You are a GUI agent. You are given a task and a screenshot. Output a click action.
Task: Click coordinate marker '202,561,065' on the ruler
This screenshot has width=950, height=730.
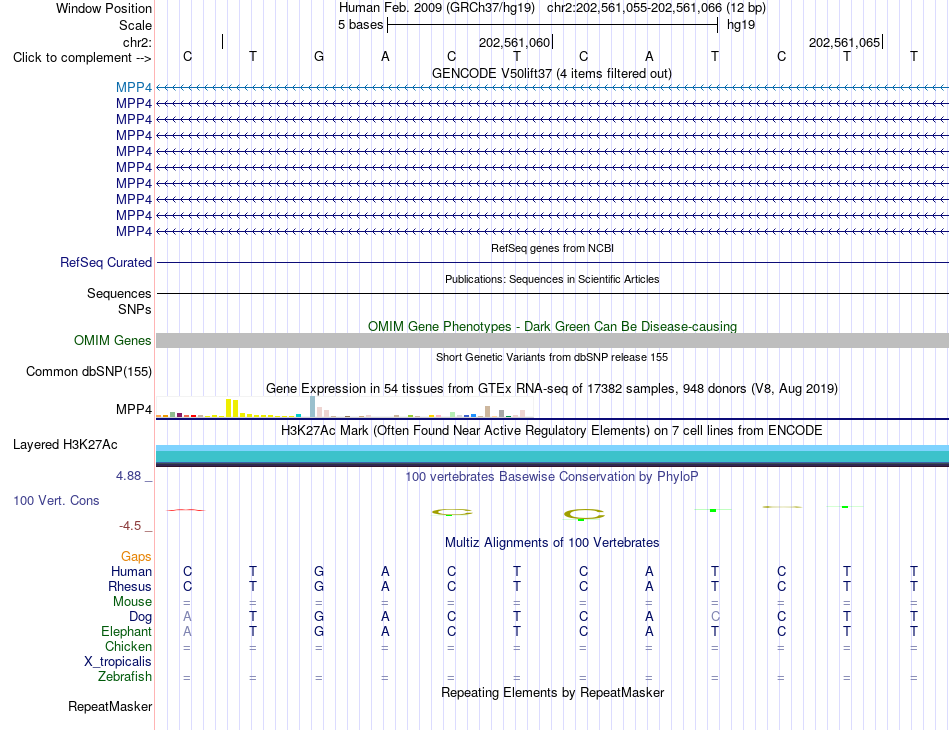(845, 42)
